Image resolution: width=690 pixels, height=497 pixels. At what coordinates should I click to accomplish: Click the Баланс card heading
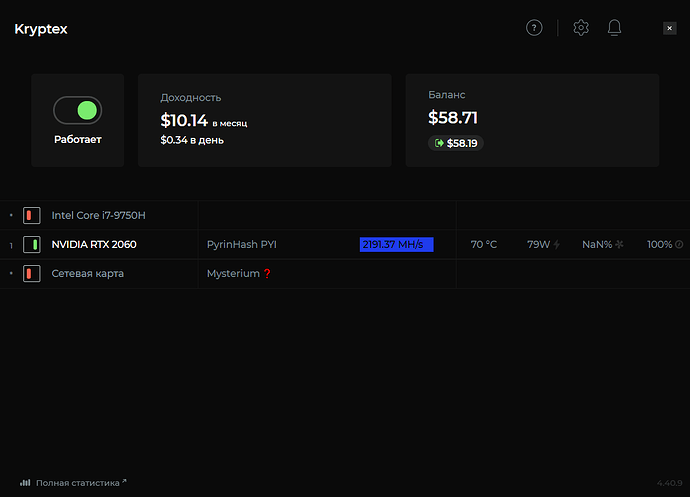[447, 95]
